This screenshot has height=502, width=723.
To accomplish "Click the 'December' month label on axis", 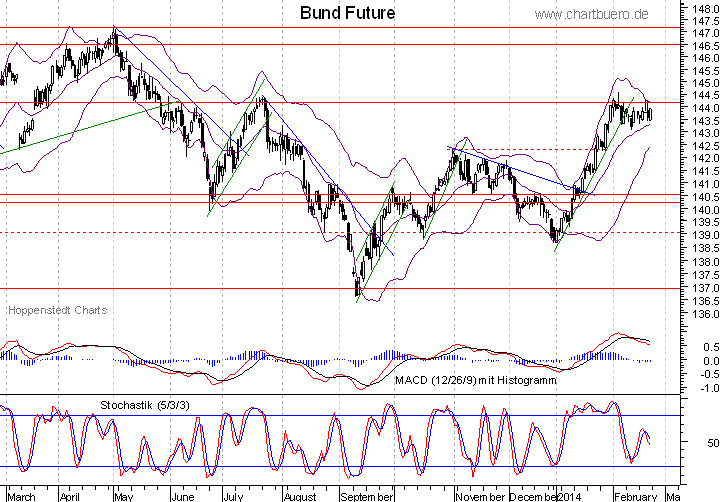I will (533, 497).
